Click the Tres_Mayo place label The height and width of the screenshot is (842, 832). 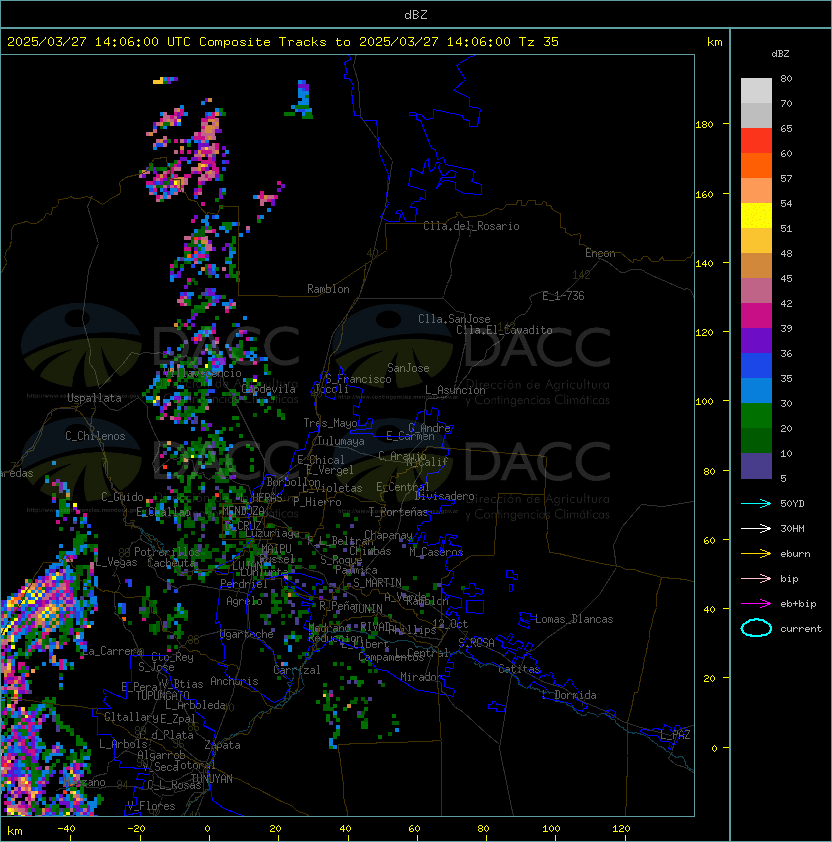(330, 423)
